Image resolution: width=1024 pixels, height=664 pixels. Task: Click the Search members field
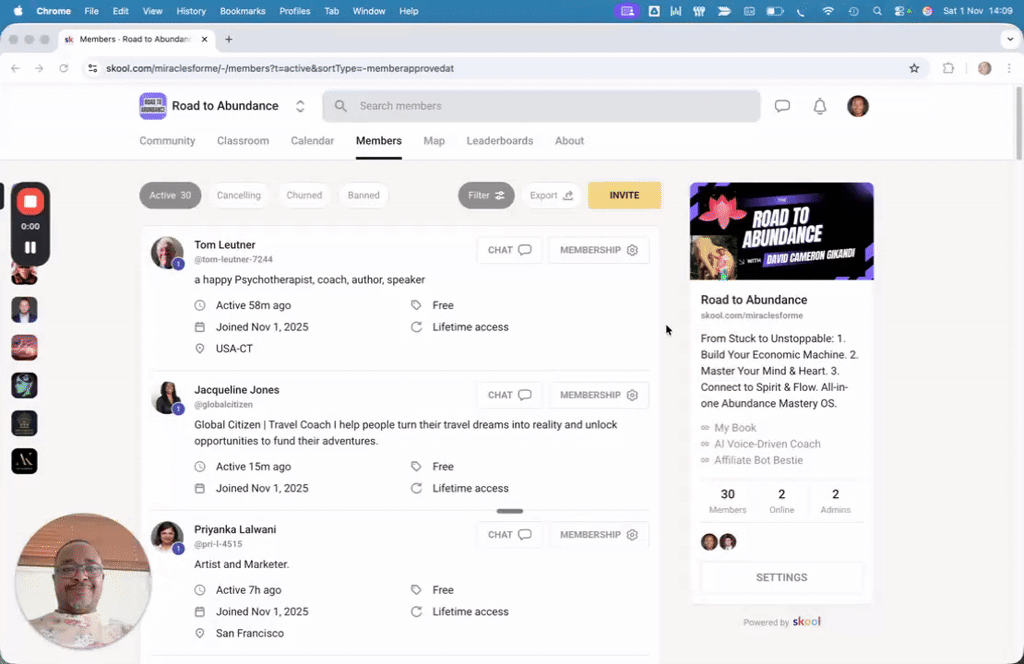click(541, 106)
